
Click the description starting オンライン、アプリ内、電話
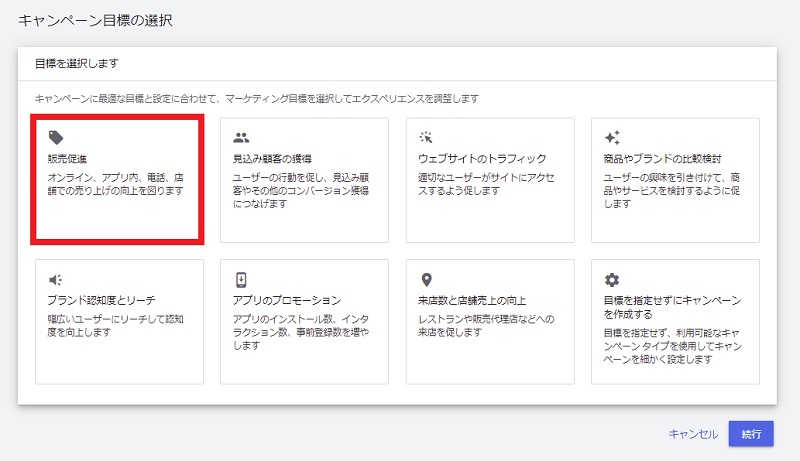115,184
